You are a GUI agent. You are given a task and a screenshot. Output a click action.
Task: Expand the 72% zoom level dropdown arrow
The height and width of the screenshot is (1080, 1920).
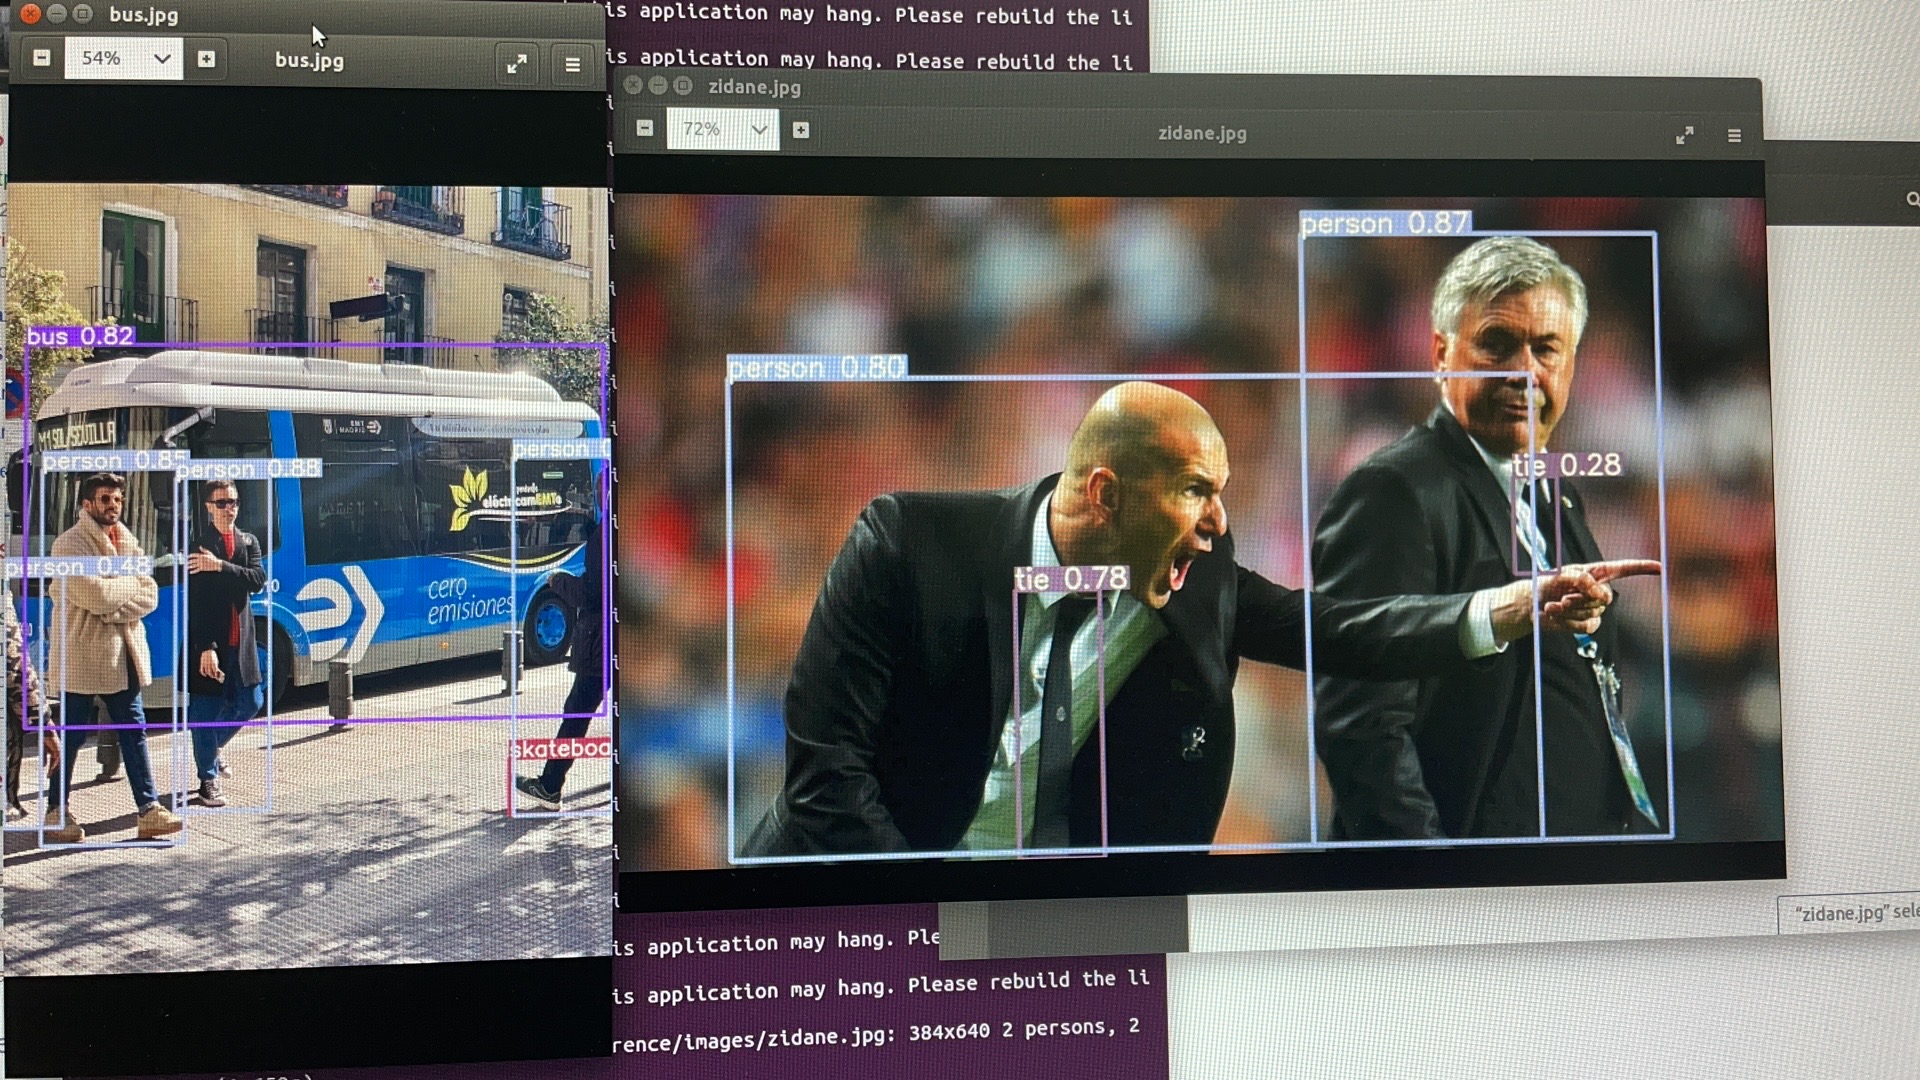click(x=759, y=130)
